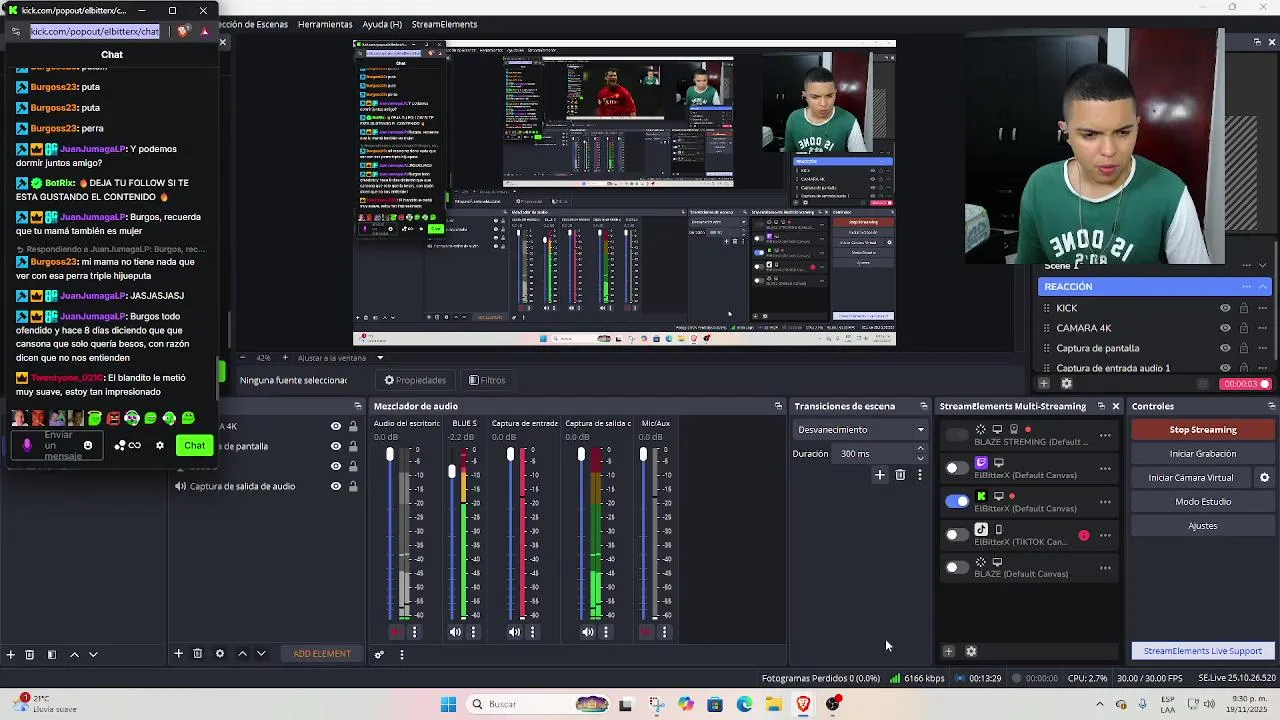This screenshot has width=1280, height=720.
Task: Open StreamElements Live Support link
Action: [x=1203, y=651]
